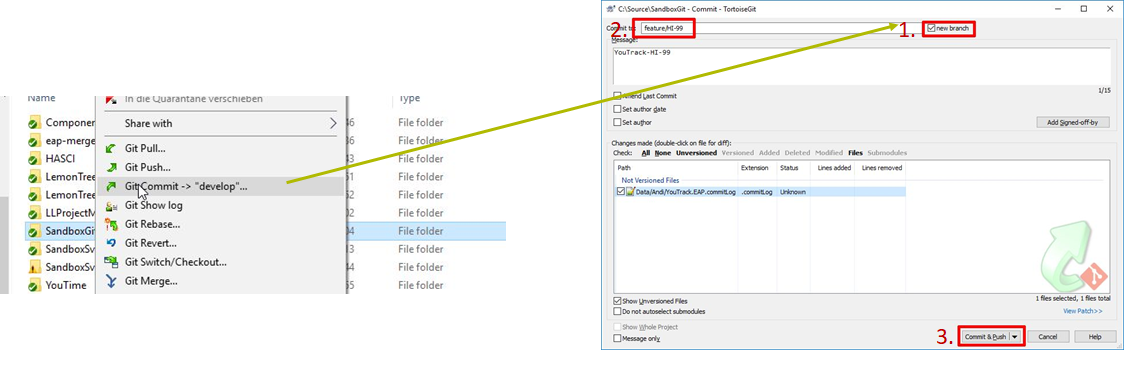The height and width of the screenshot is (365, 1124).
Task: Maximize the TortoiseGit Commit window
Action: tap(1083, 9)
